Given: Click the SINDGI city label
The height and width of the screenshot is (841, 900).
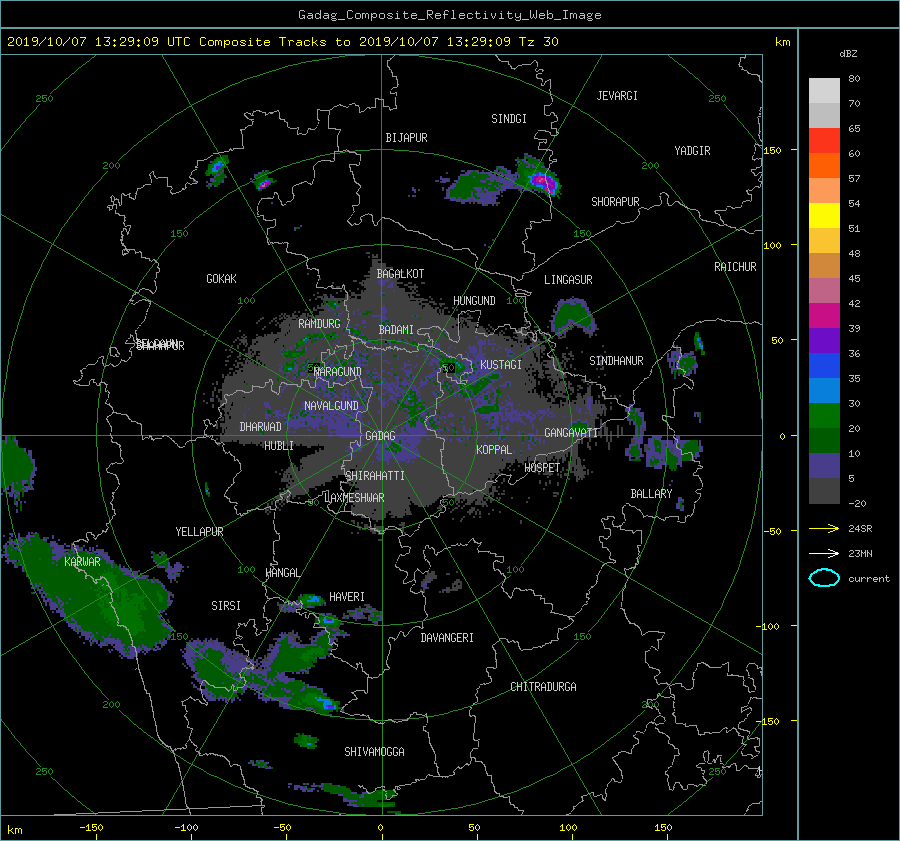Looking at the screenshot, I should click(x=509, y=119).
